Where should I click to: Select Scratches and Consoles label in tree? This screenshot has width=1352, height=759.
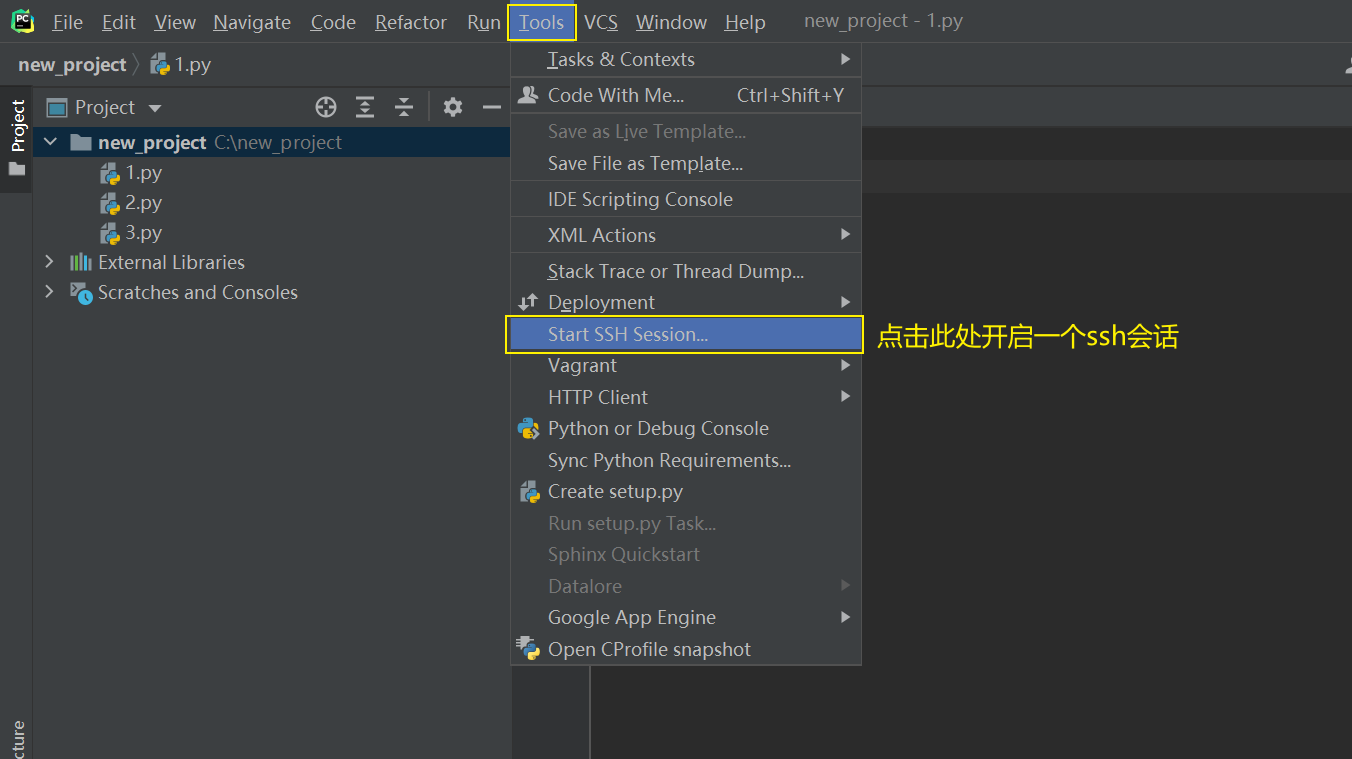click(198, 292)
